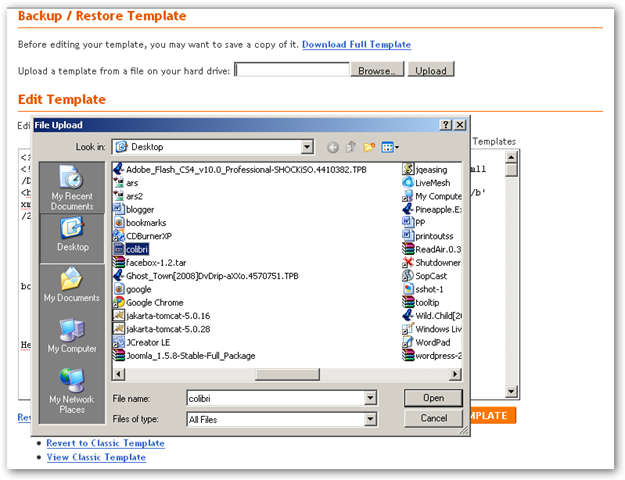The width and height of the screenshot is (625, 480).
Task: Select jakarta-tomcat-5.0.16 folder
Action: pos(161,316)
